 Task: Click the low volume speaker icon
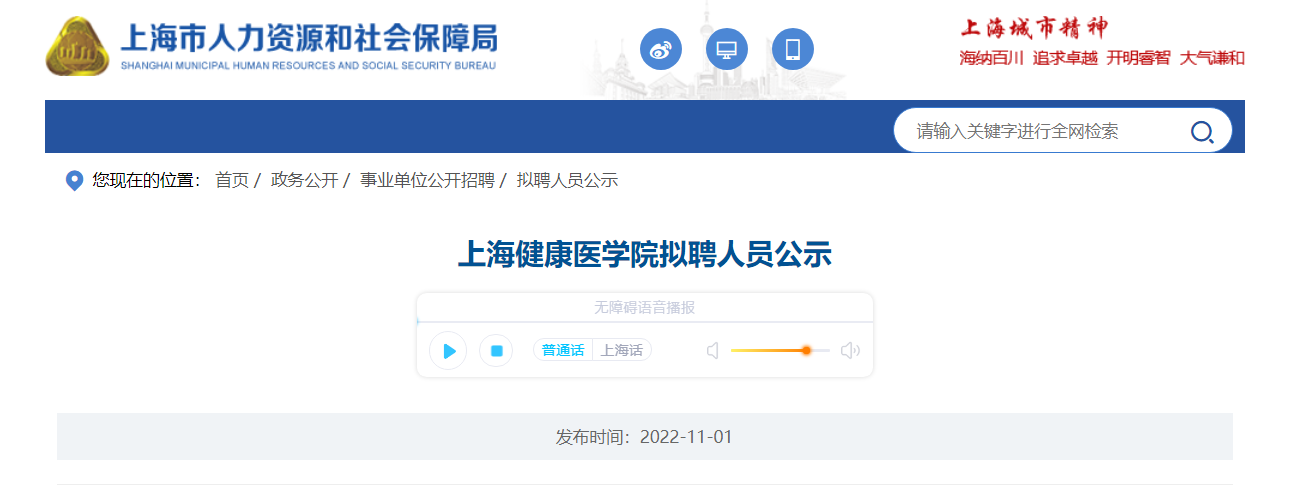click(713, 350)
